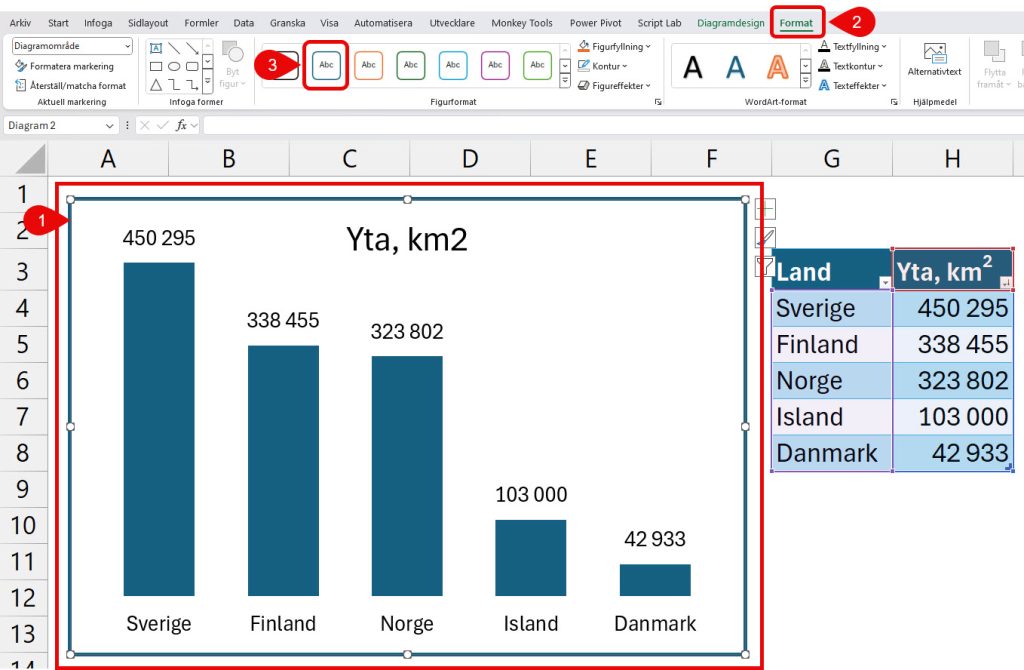Apply the black WordArt style

click(693, 67)
